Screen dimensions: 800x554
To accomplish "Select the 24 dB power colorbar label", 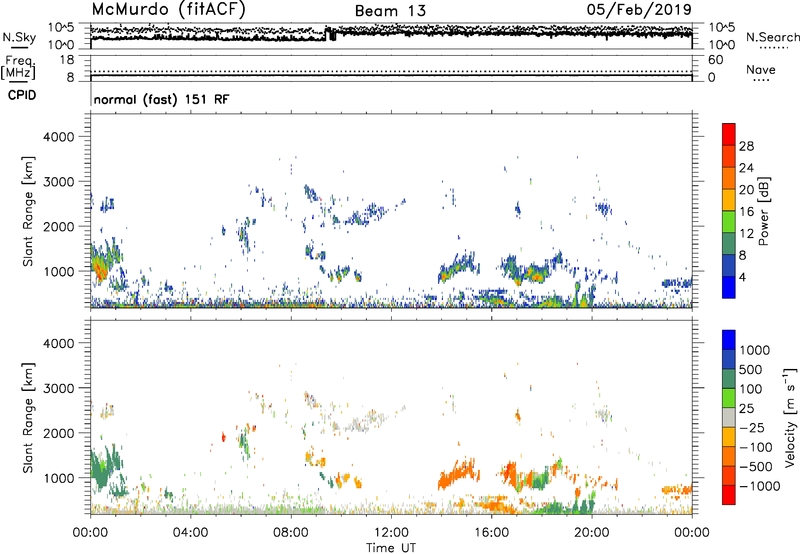I will click(x=746, y=168).
